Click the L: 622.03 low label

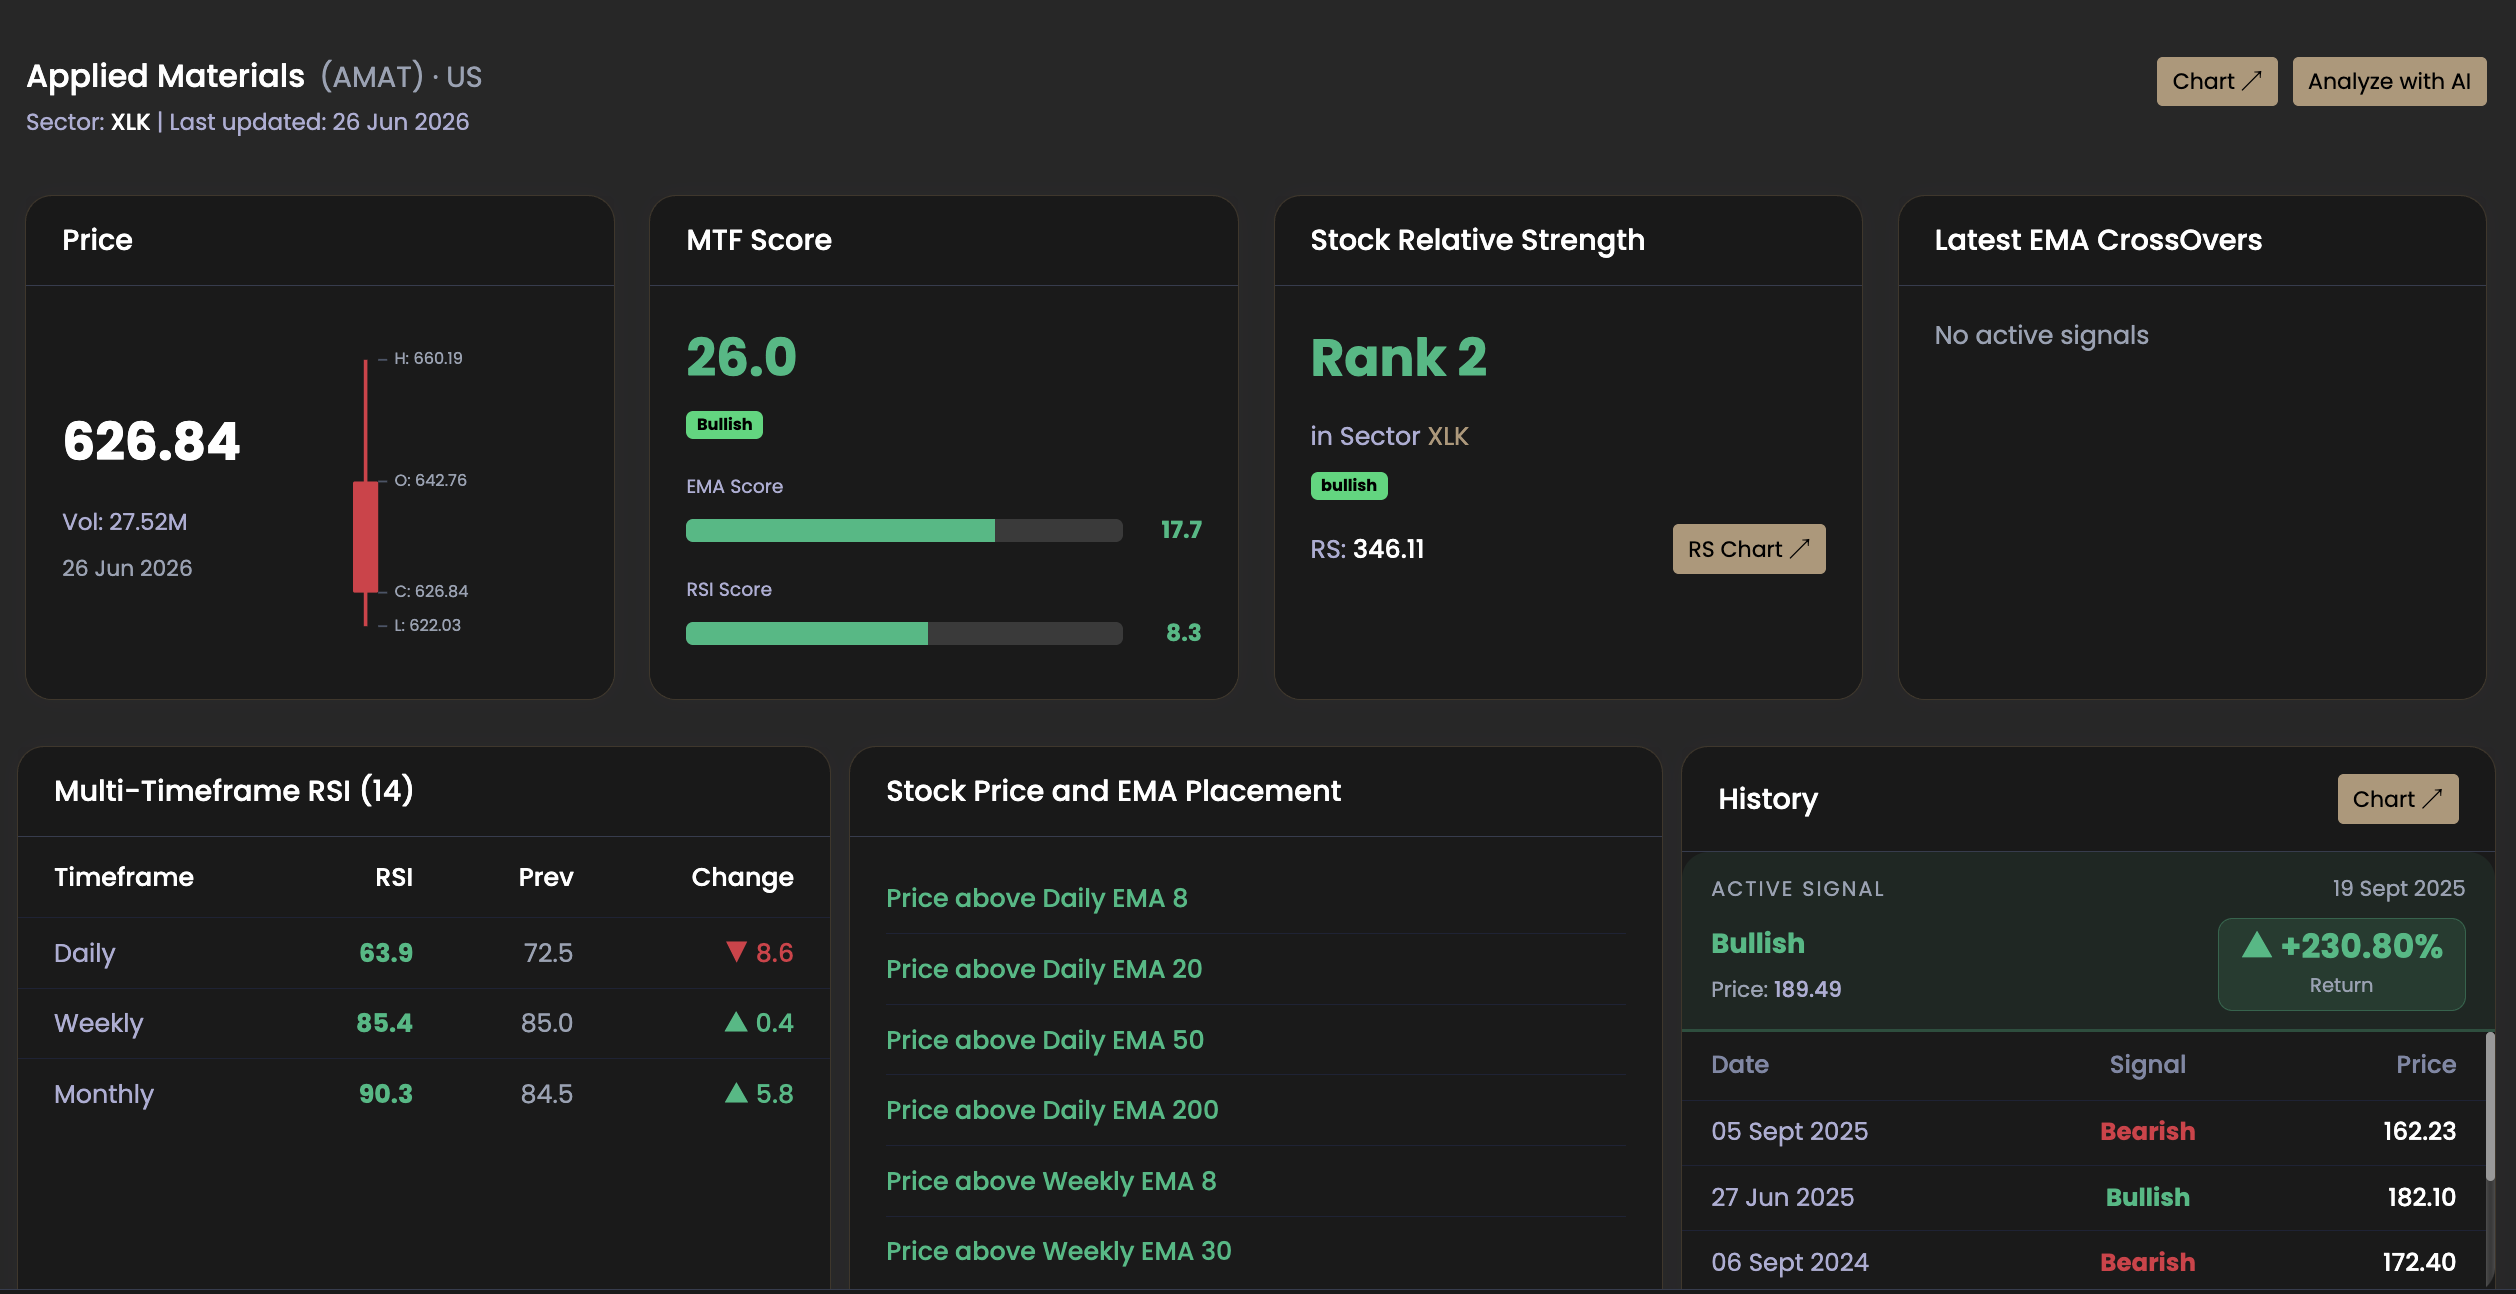coord(427,625)
